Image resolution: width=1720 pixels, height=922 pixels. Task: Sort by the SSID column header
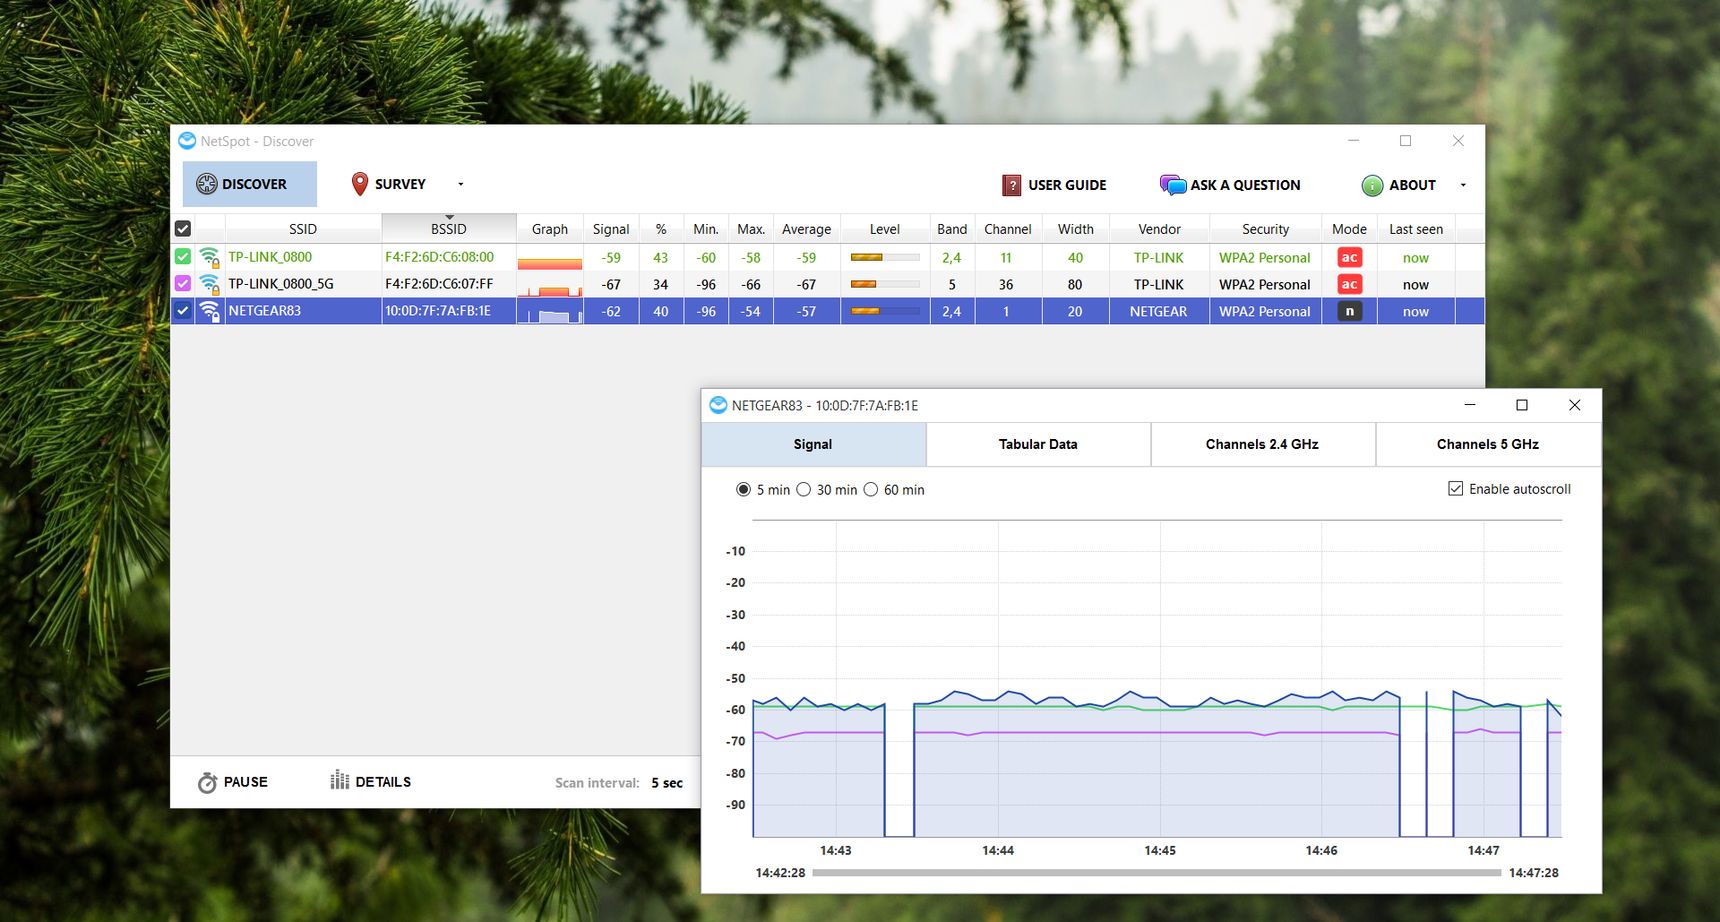(303, 229)
